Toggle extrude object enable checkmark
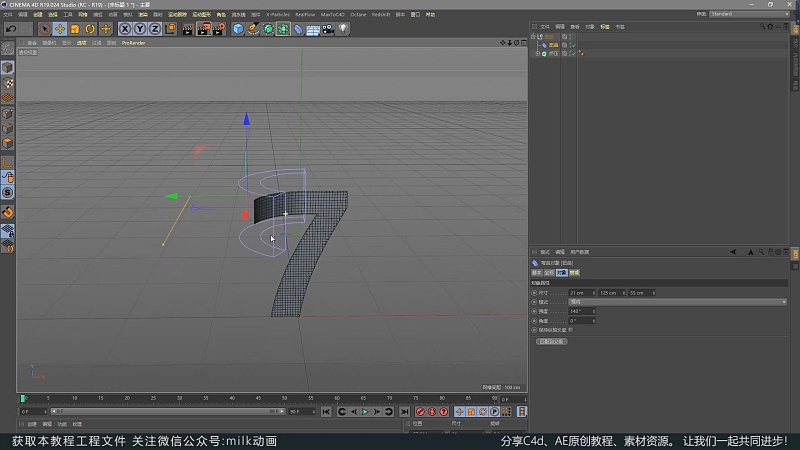The image size is (800, 450). coord(573,54)
